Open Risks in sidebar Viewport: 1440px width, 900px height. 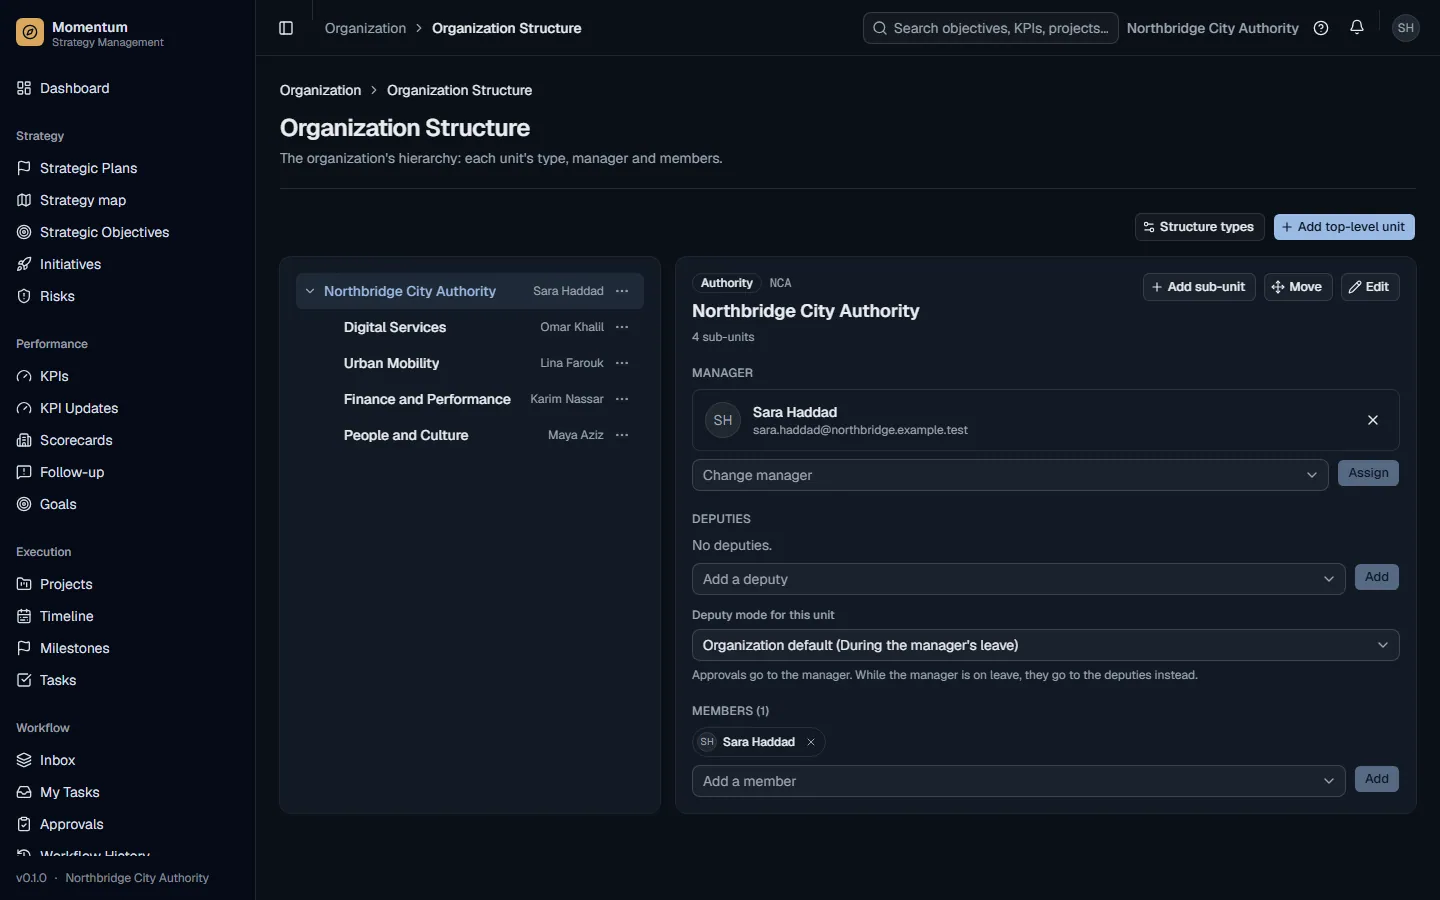(x=127, y=296)
